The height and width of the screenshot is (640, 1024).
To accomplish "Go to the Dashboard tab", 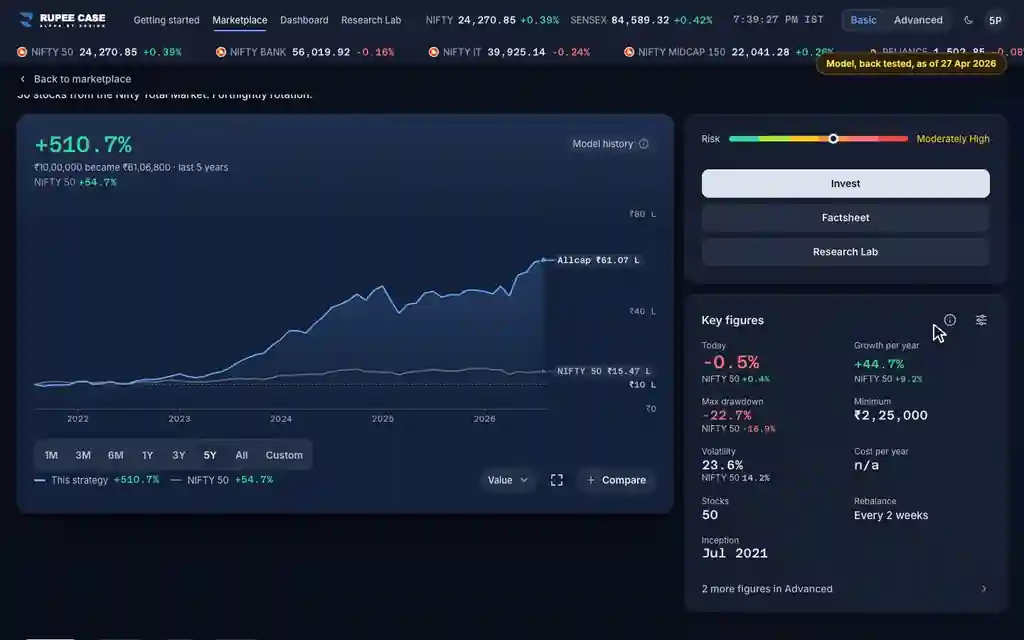I will pyautogui.click(x=304, y=20).
